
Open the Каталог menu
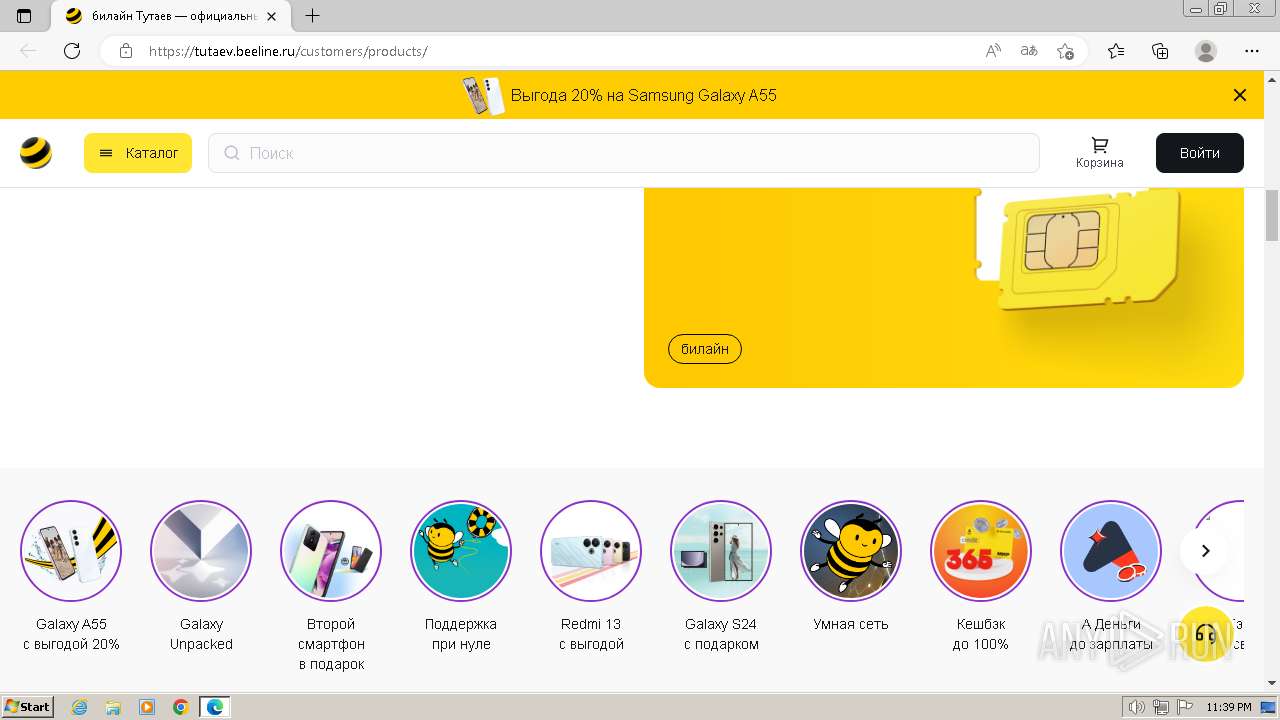[x=138, y=153]
